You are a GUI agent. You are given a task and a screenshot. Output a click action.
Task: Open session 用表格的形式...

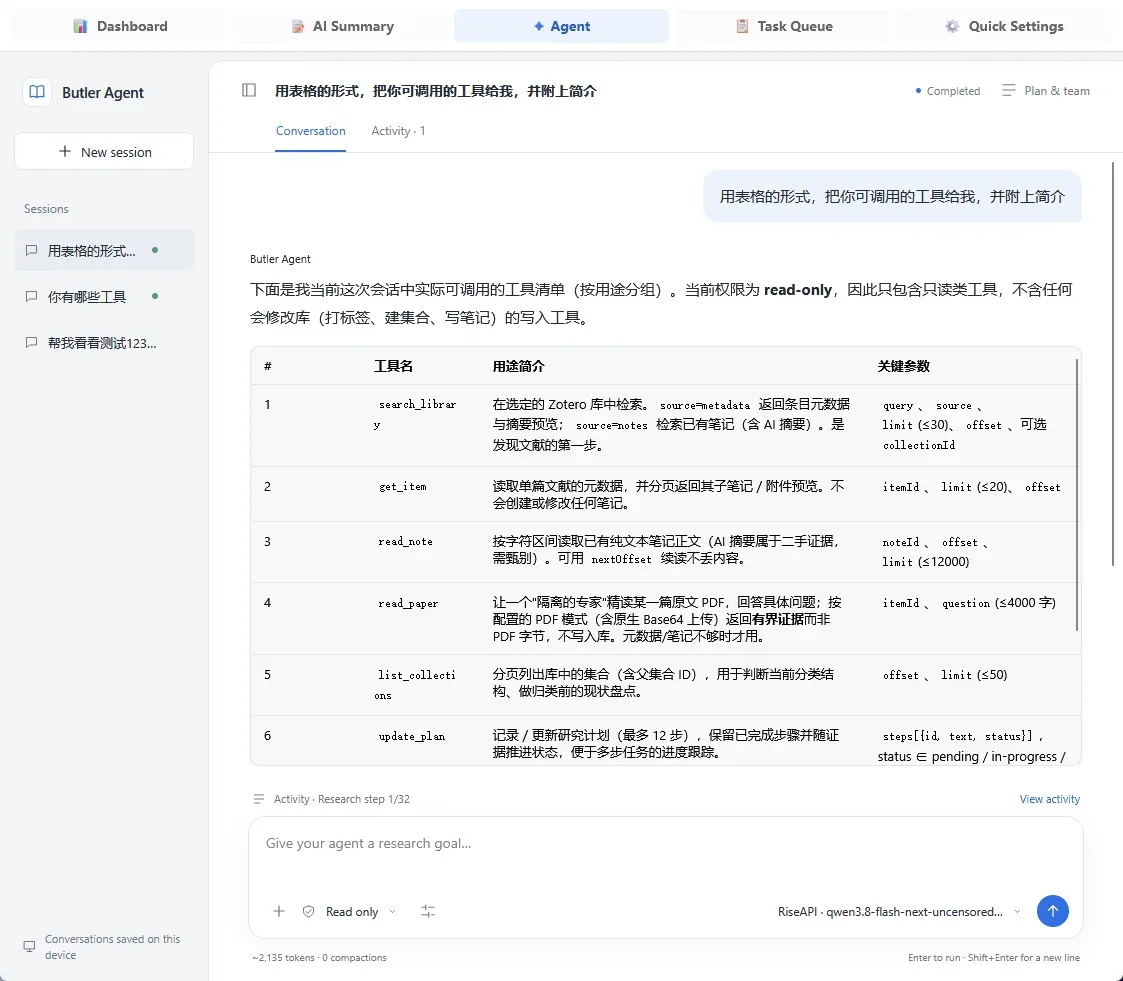pos(104,251)
